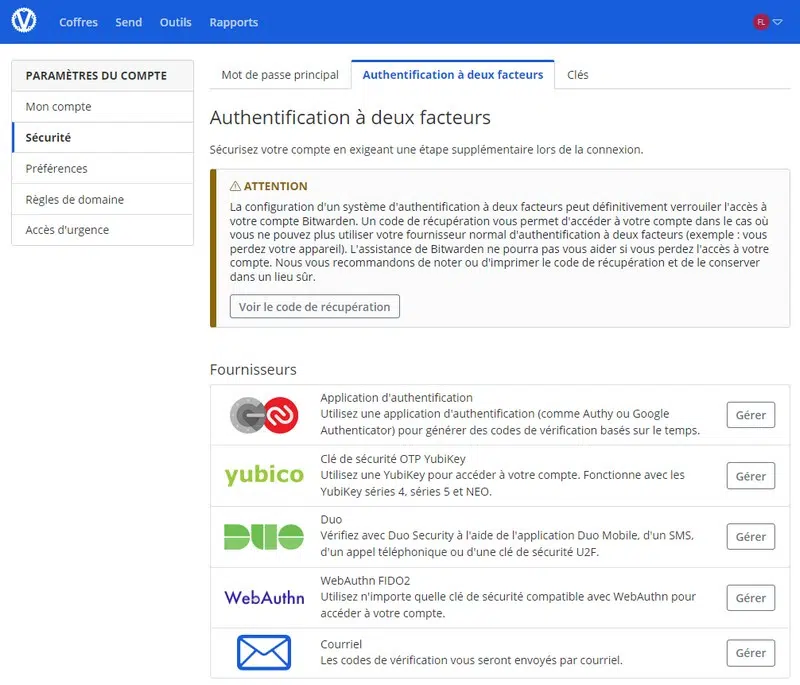
Task: Open Accès d'urgence in sidebar
Action: [x=67, y=230]
